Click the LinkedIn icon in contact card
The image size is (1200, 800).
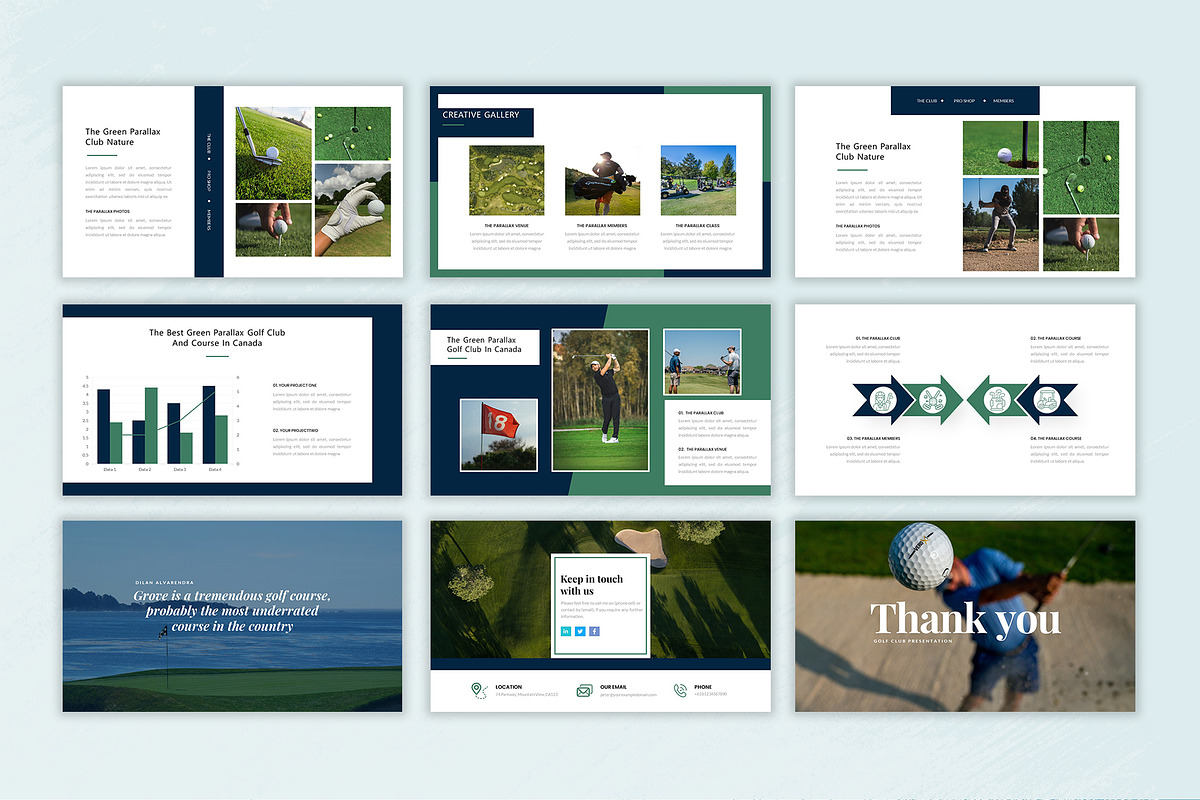coord(566,631)
